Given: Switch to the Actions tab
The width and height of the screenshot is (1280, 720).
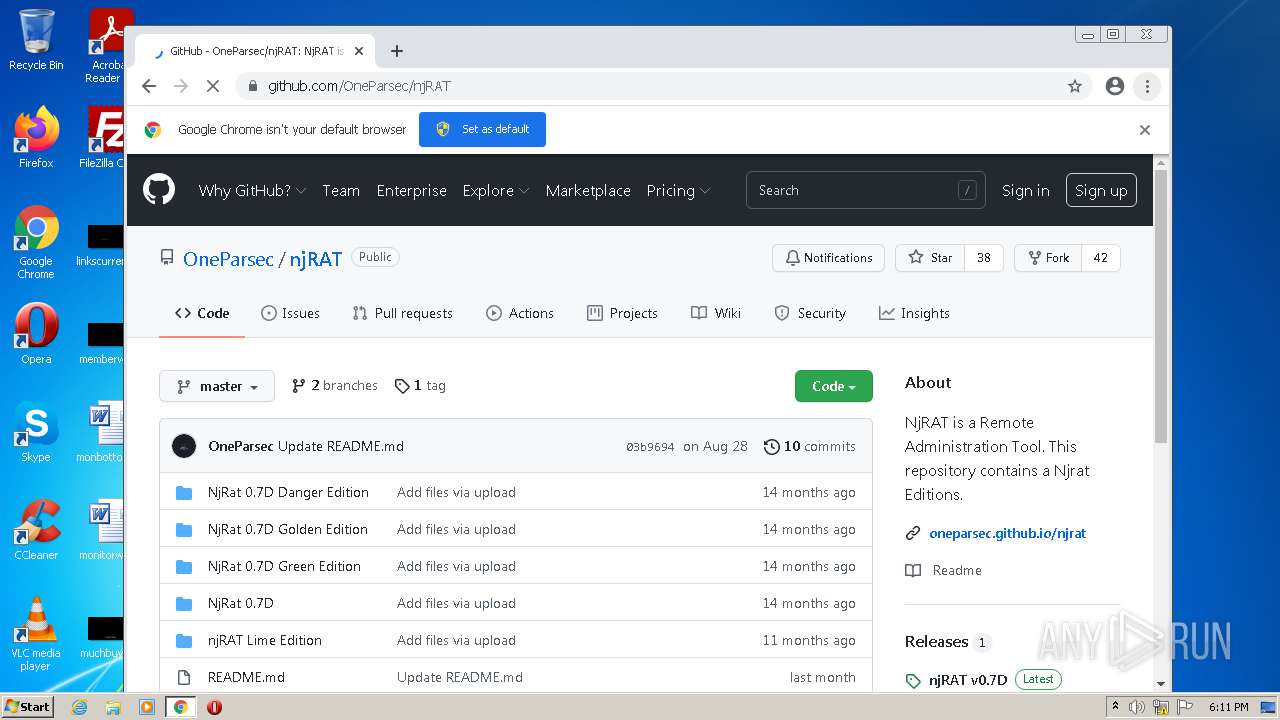Looking at the screenshot, I should (520, 313).
